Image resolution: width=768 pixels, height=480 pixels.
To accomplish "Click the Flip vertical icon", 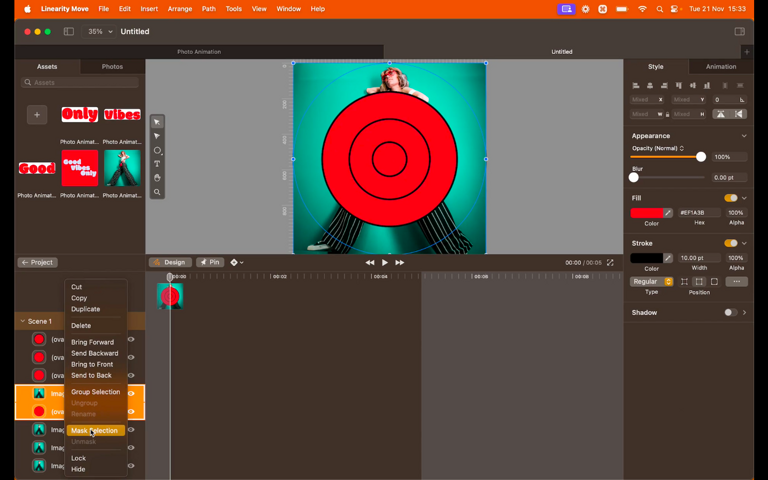I will tap(720, 114).
